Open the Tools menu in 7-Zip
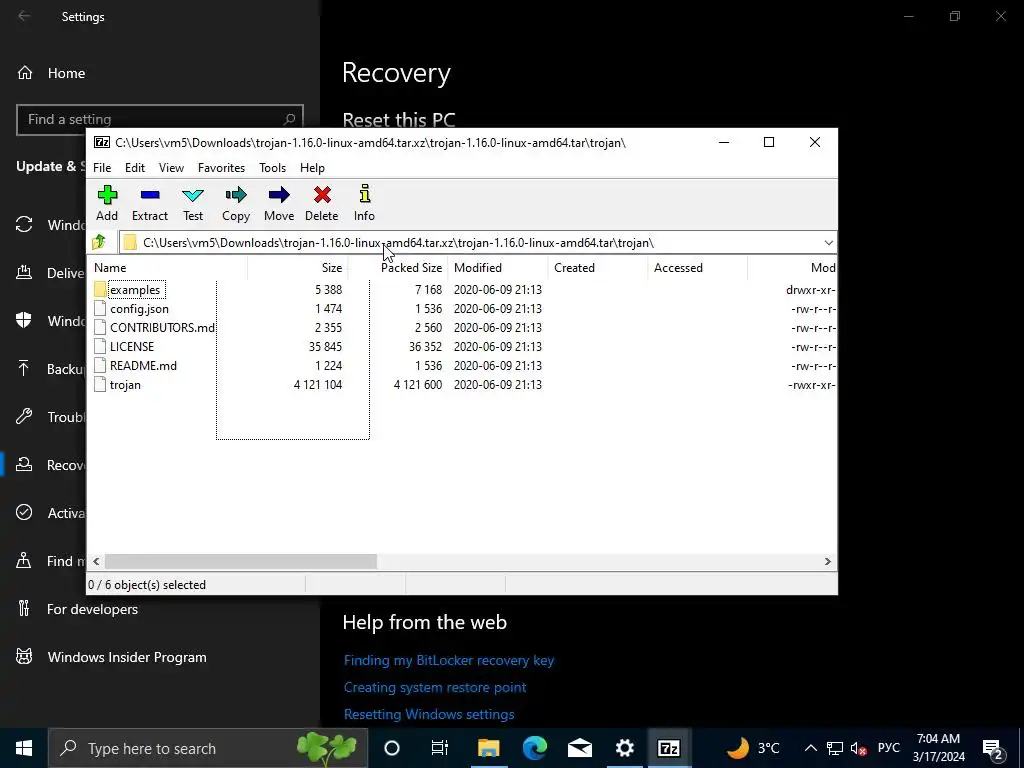The width and height of the screenshot is (1024, 768). pyautogui.click(x=272, y=168)
